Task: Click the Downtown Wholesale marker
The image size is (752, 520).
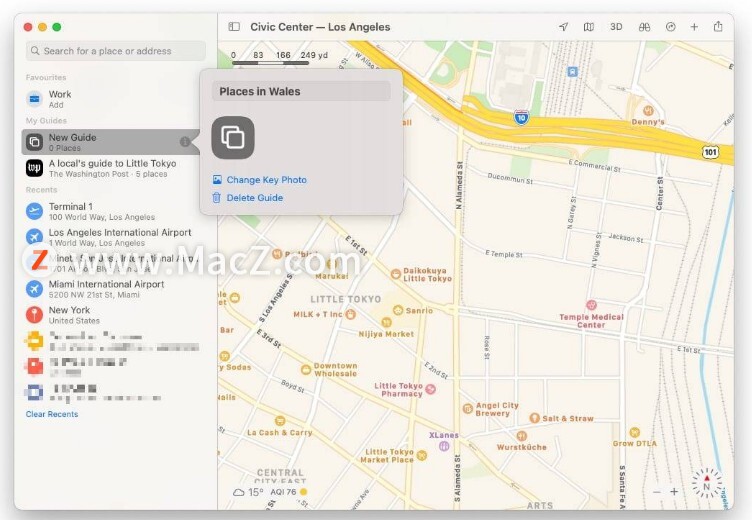Action: 306,369
